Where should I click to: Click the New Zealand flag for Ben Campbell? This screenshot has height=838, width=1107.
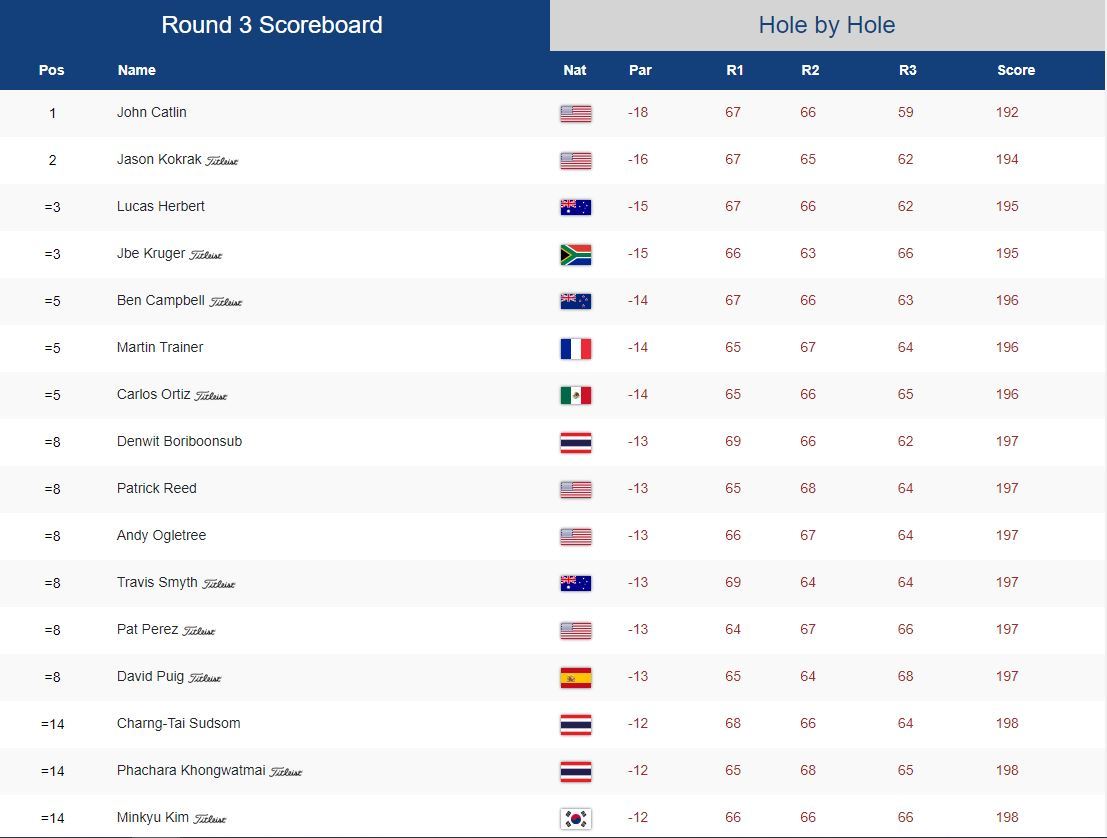(x=576, y=301)
